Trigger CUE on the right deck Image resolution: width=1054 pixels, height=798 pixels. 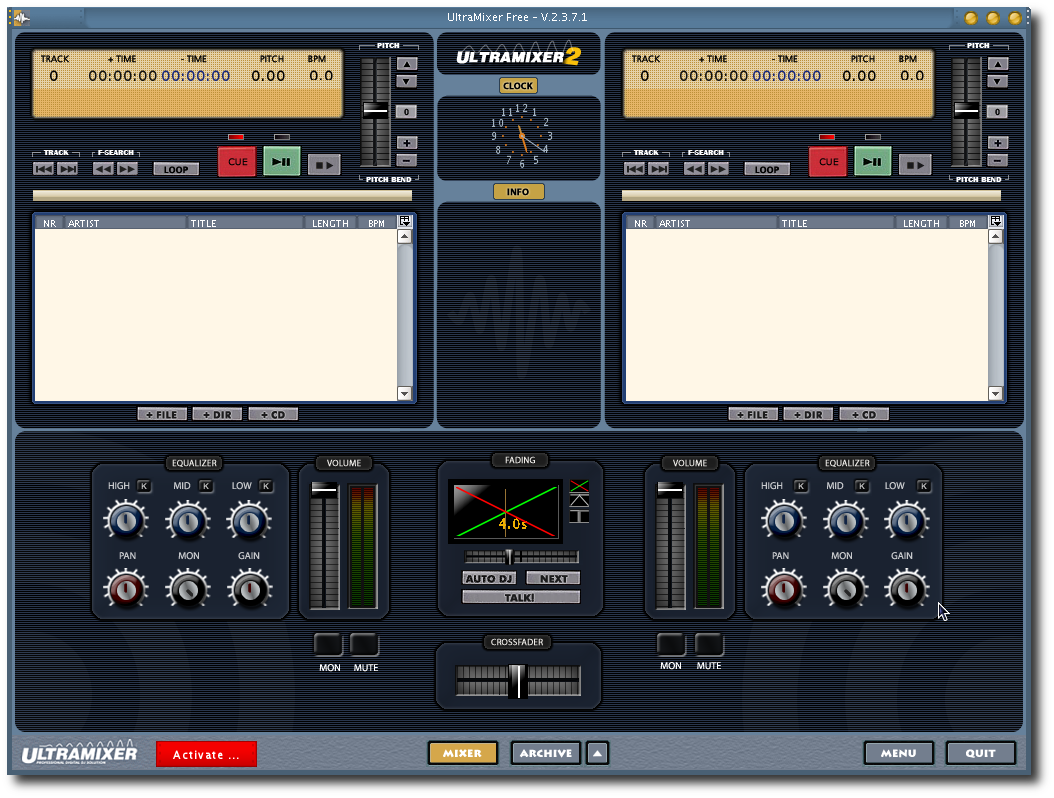click(828, 161)
